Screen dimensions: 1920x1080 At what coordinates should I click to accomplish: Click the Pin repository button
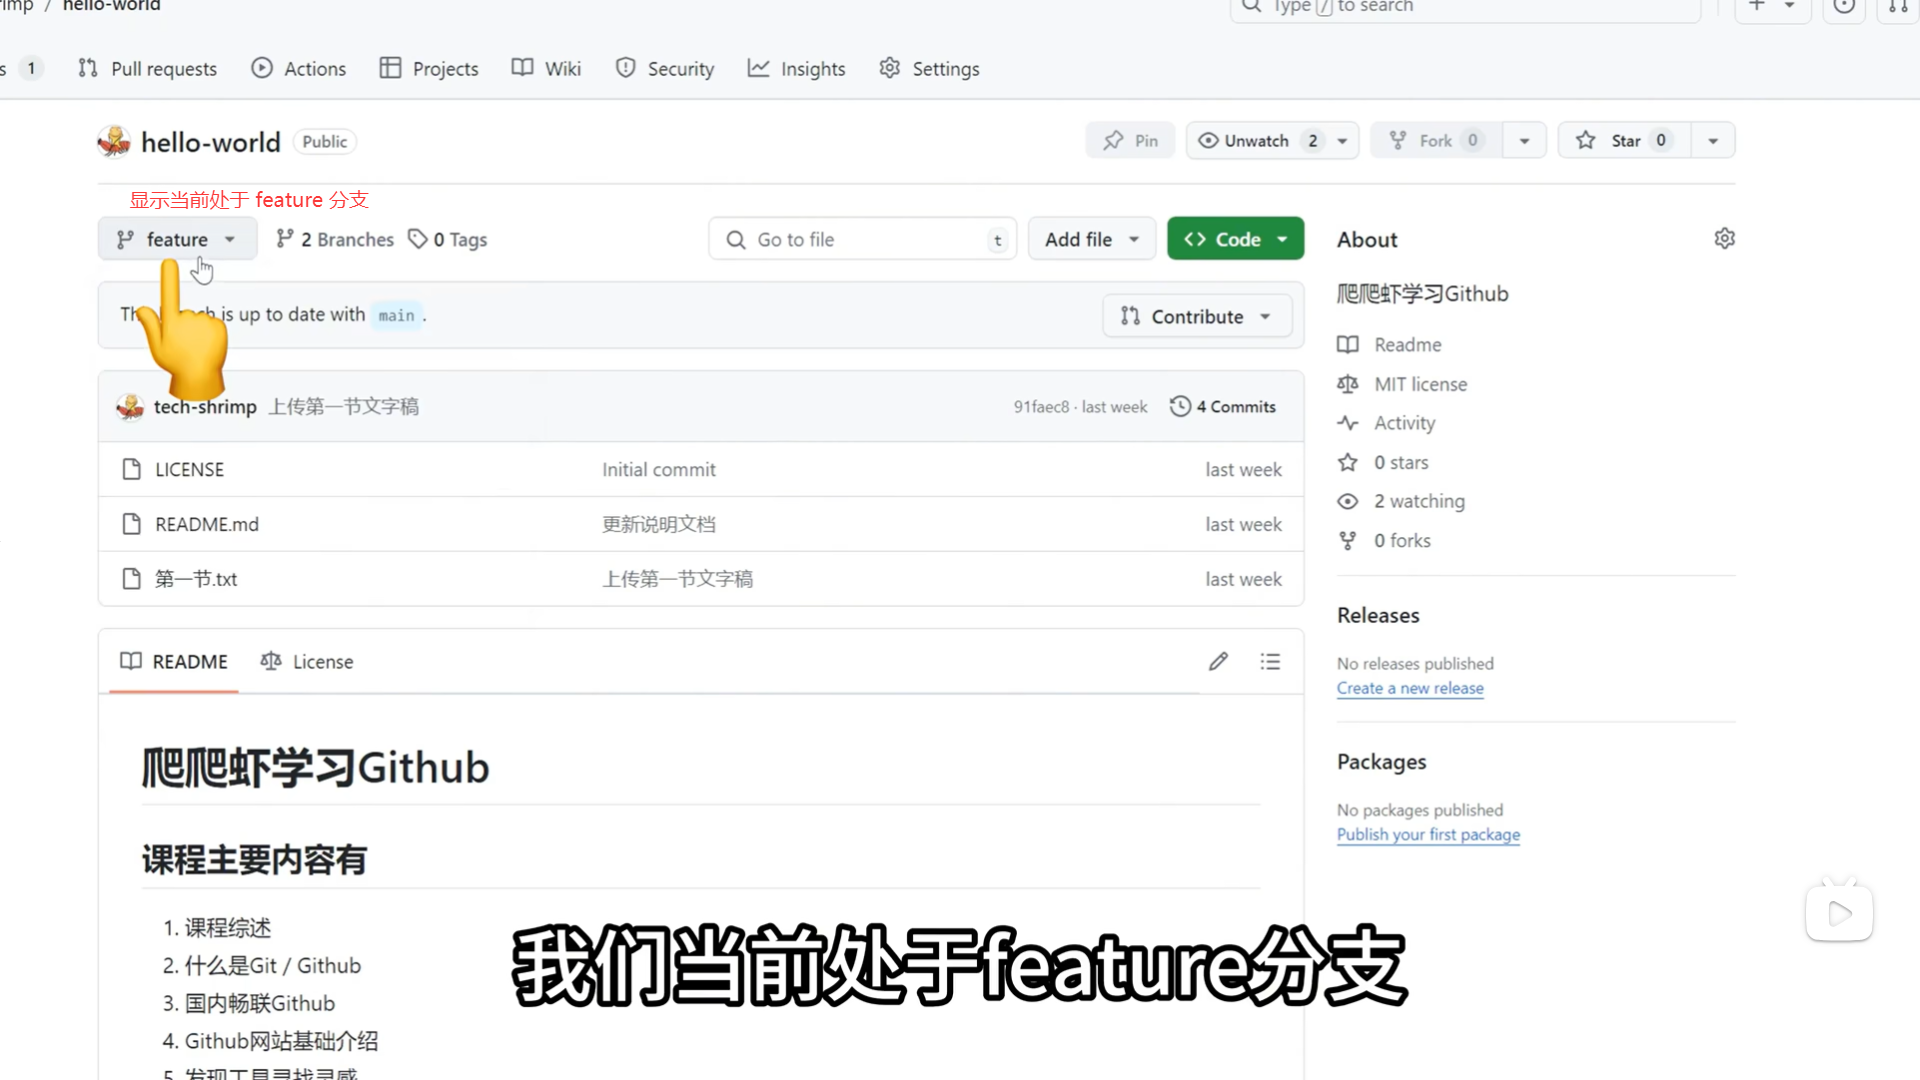(x=1130, y=141)
